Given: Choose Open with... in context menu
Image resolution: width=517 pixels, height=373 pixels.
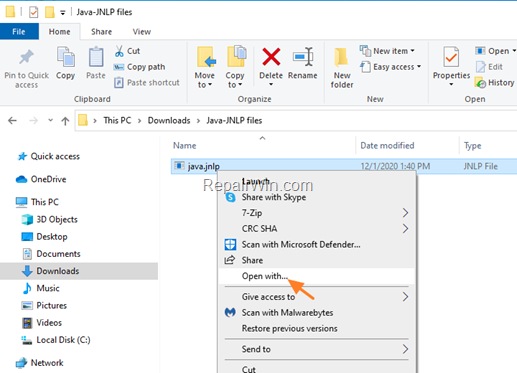Looking at the screenshot, I should tap(316, 276).
